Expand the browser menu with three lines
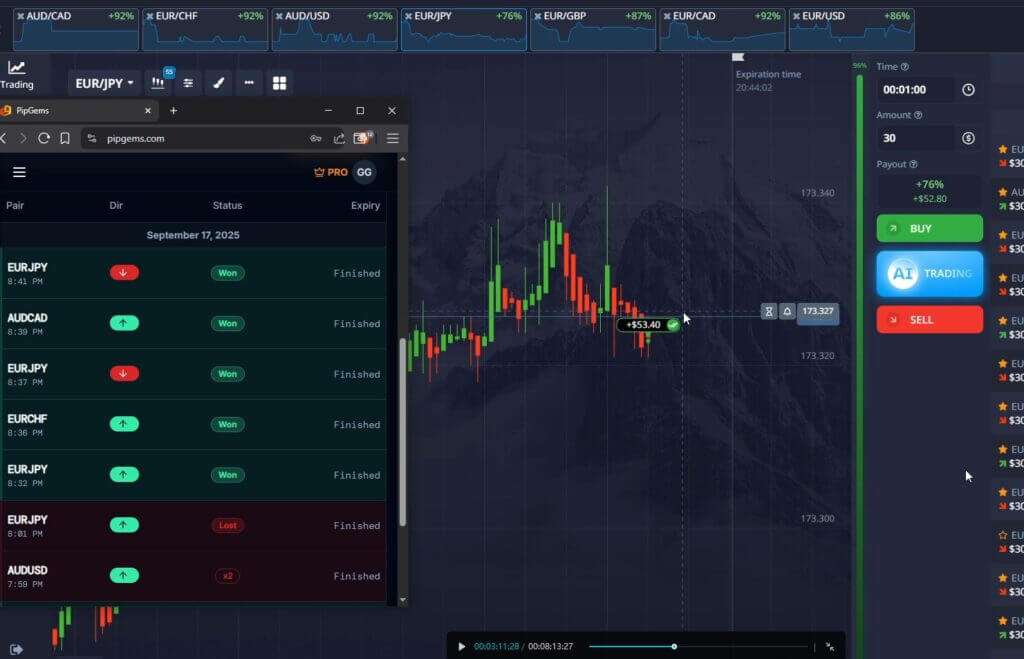Image resolution: width=1024 pixels, height=659 pixels. [x=392, y=138]
